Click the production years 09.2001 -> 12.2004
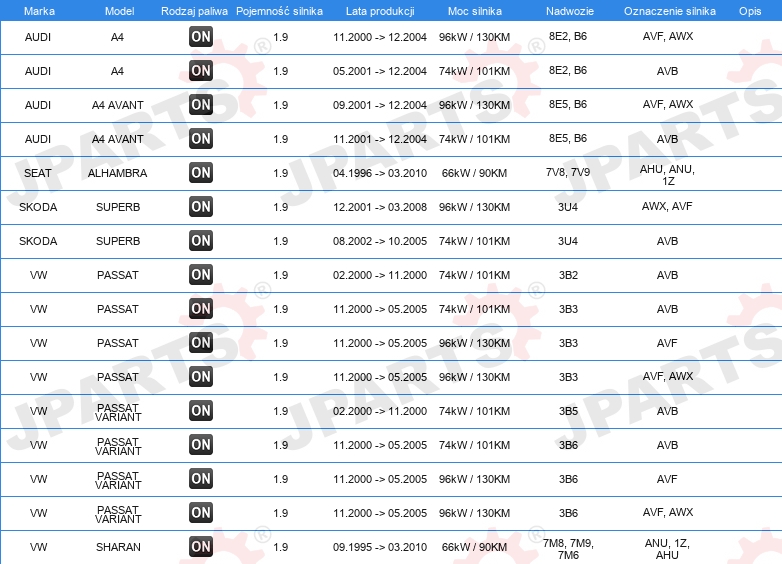The image size is (782, 564). [380, 105]
